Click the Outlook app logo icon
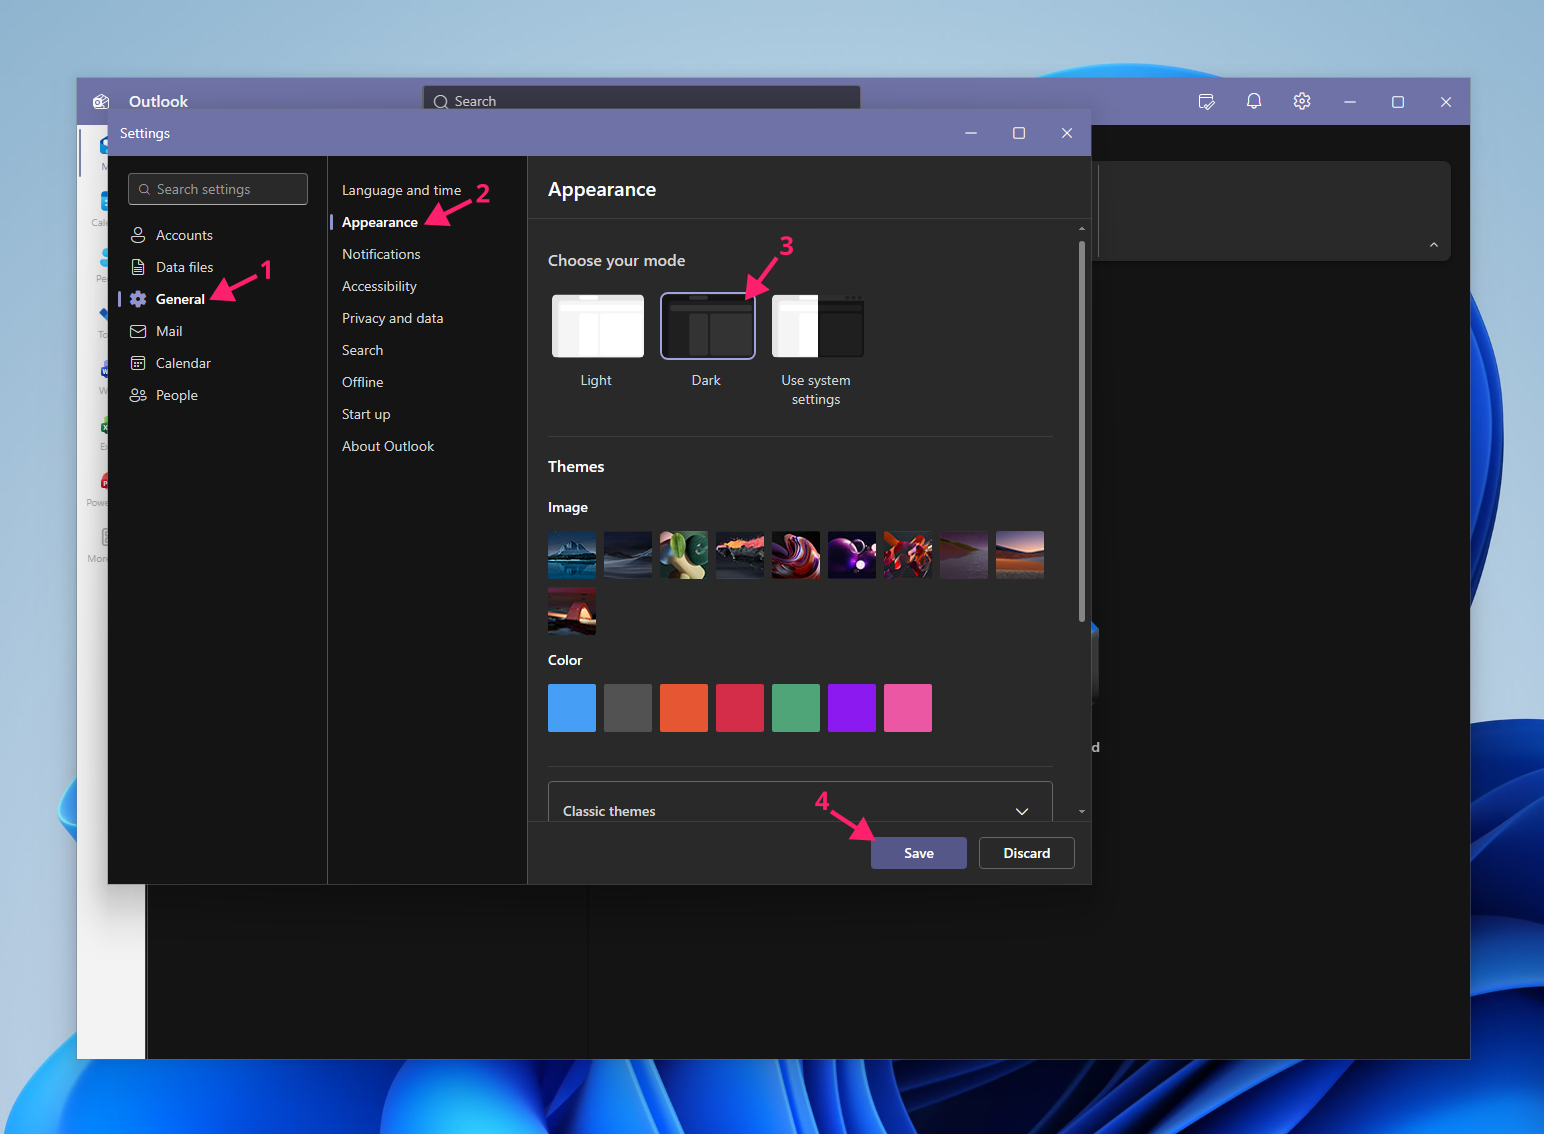Image resolution: width=1544 pixels, height=1134 pixels. [101, 101]
